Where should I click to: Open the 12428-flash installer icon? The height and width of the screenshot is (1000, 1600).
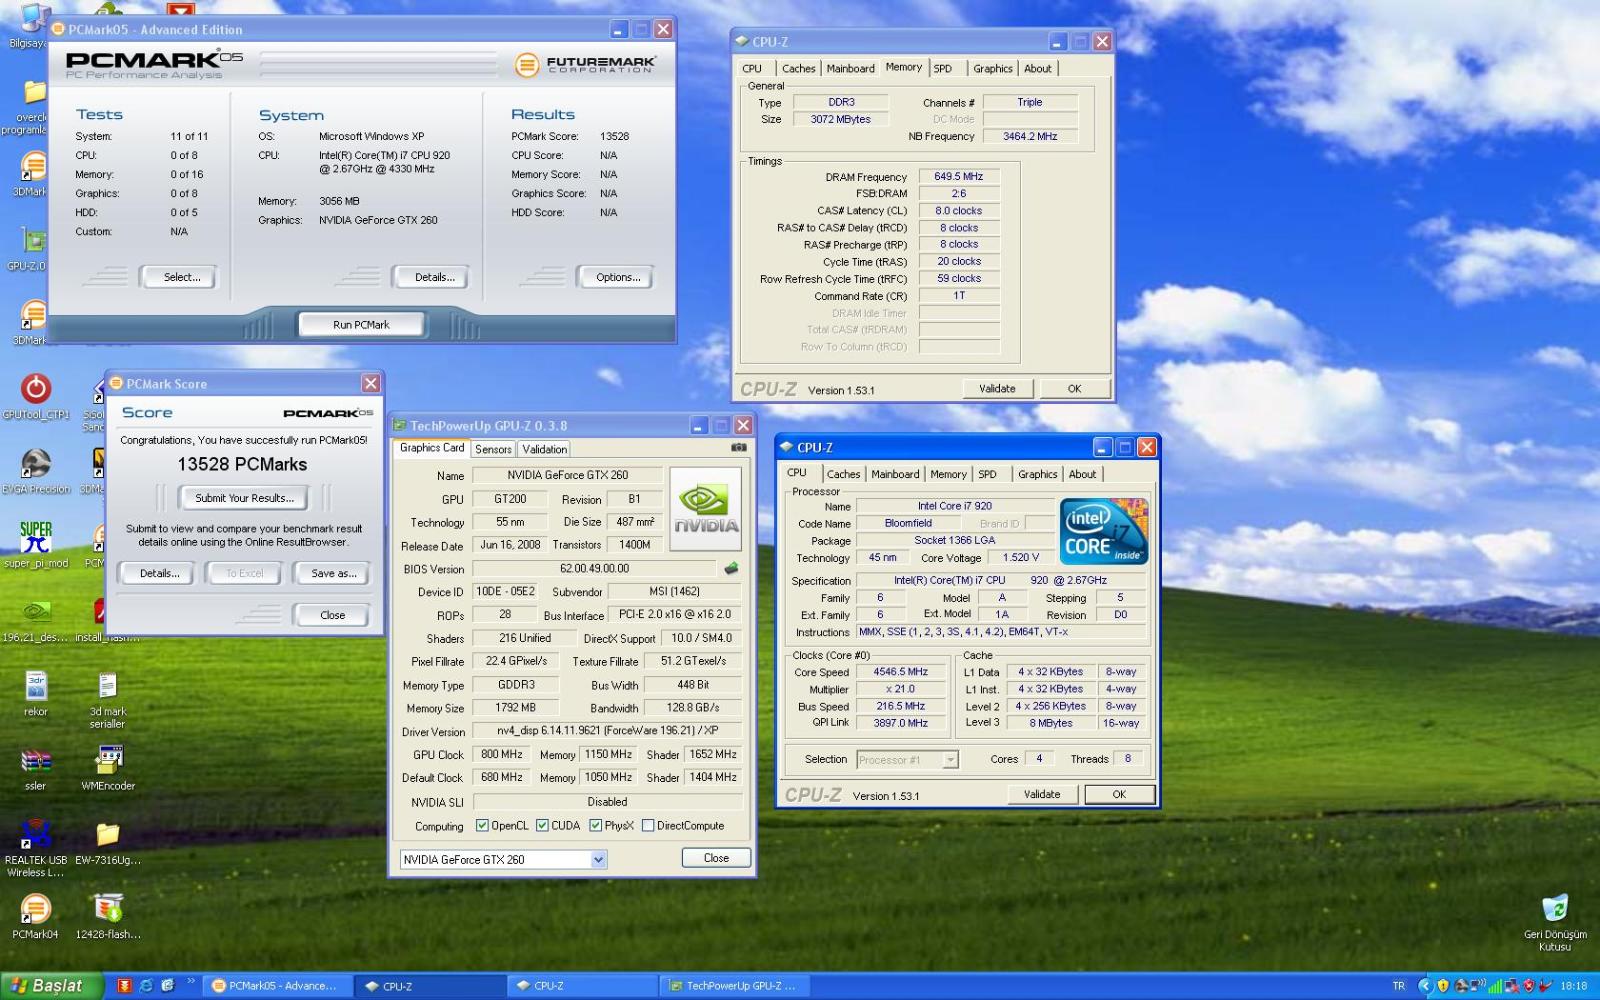[108, 916]
